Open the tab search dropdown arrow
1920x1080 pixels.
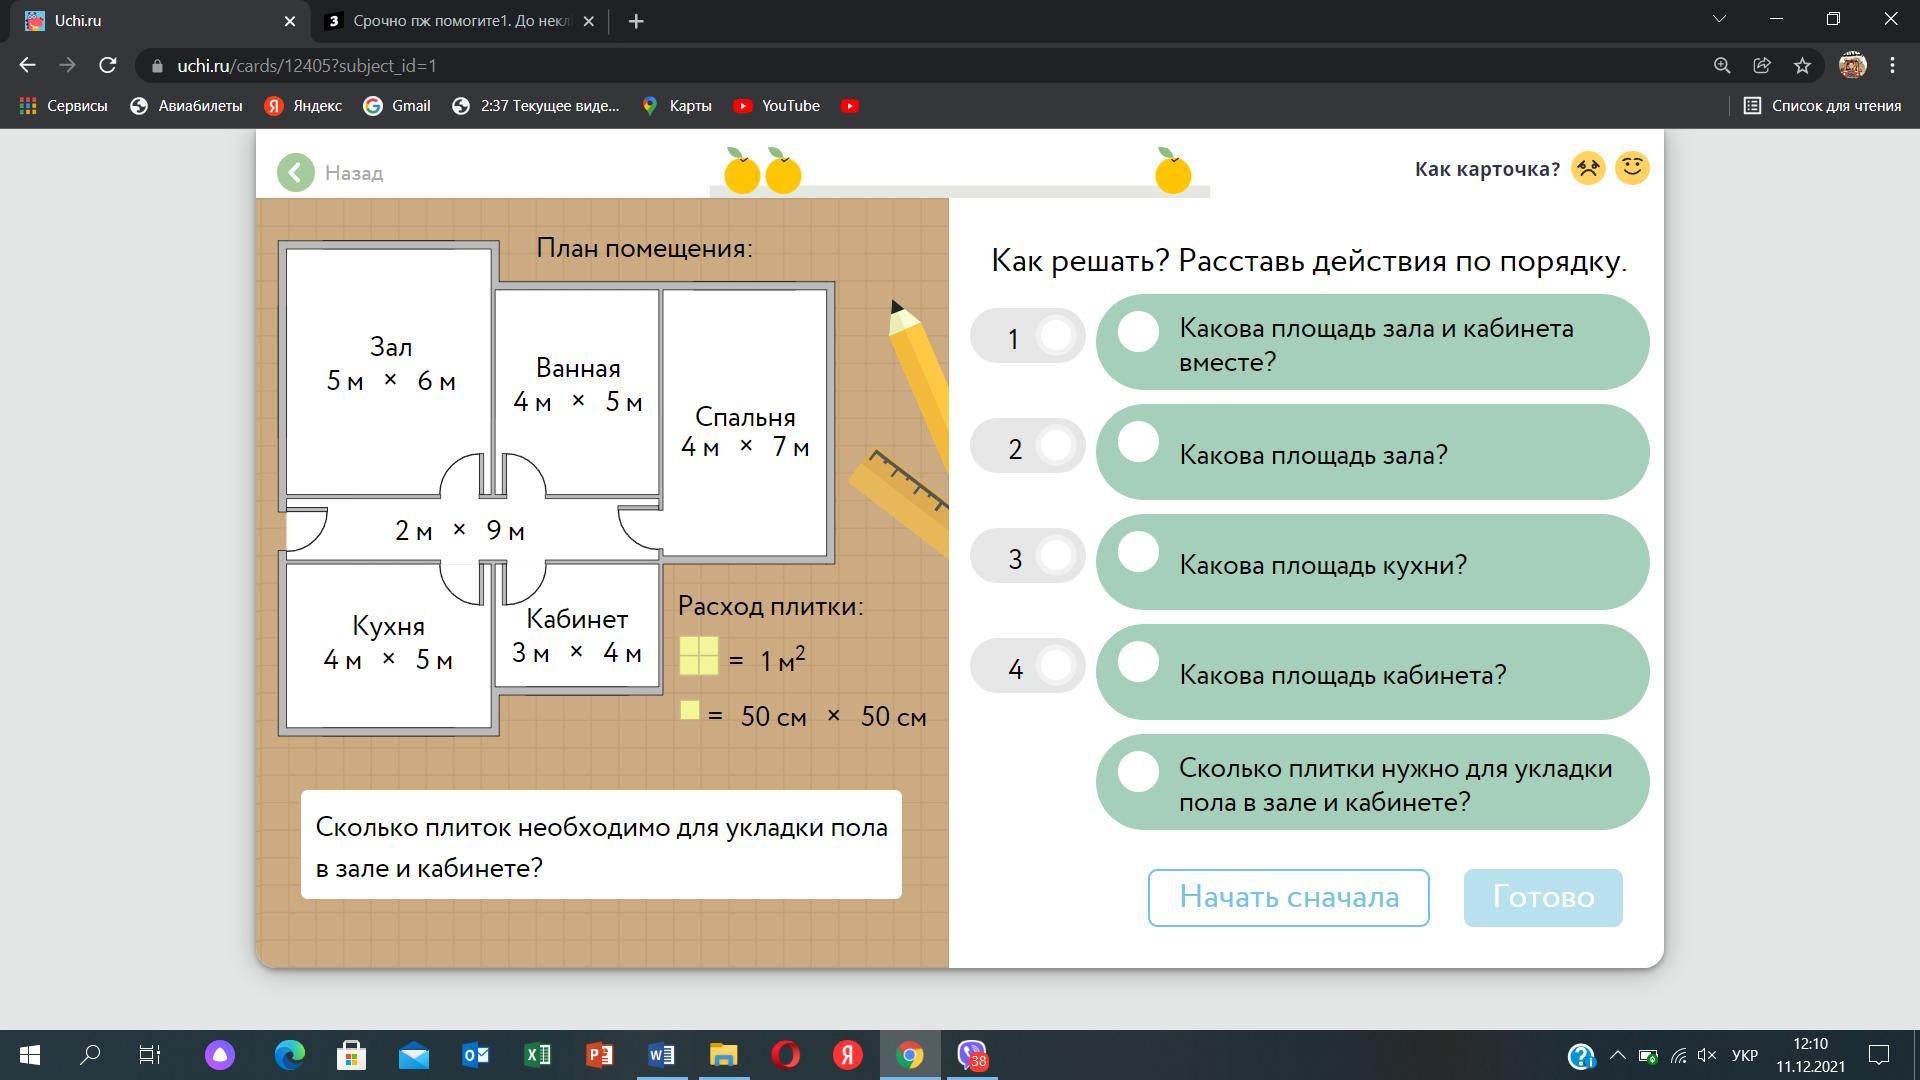tap(1720, 20)
